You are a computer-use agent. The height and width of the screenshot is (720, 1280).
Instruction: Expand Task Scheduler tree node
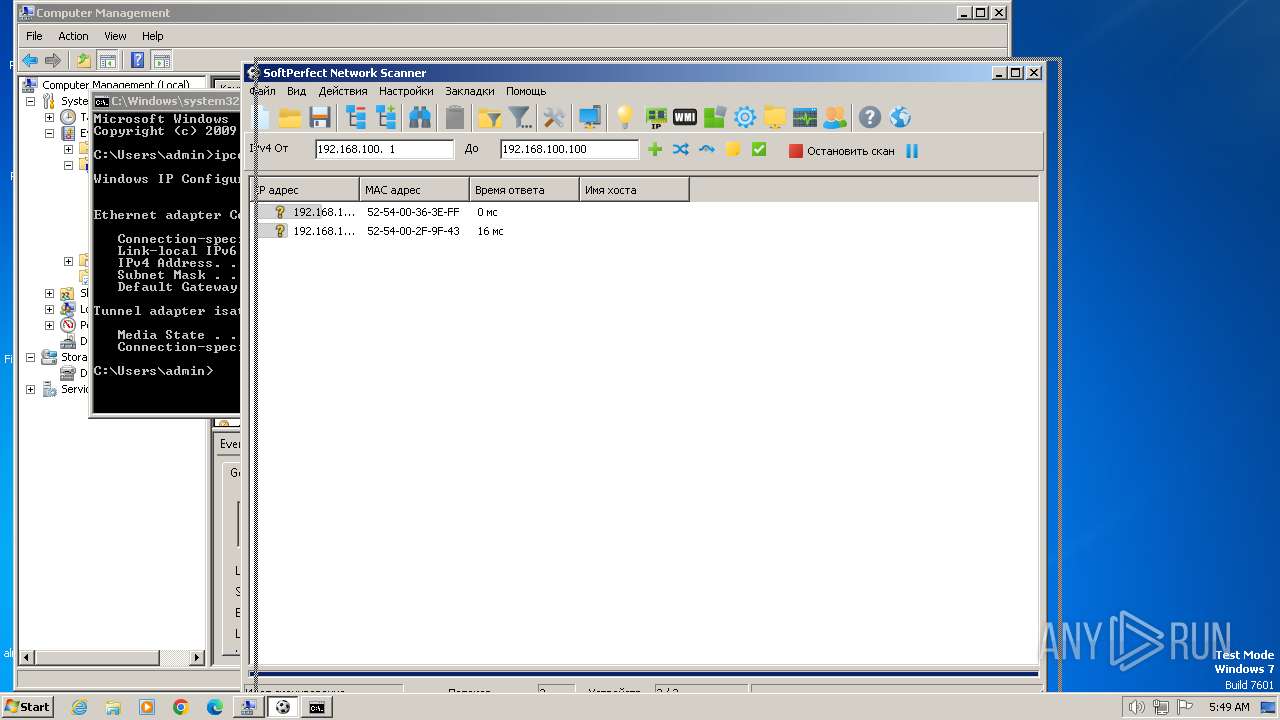pyautogui.click(x=49, y=117)
